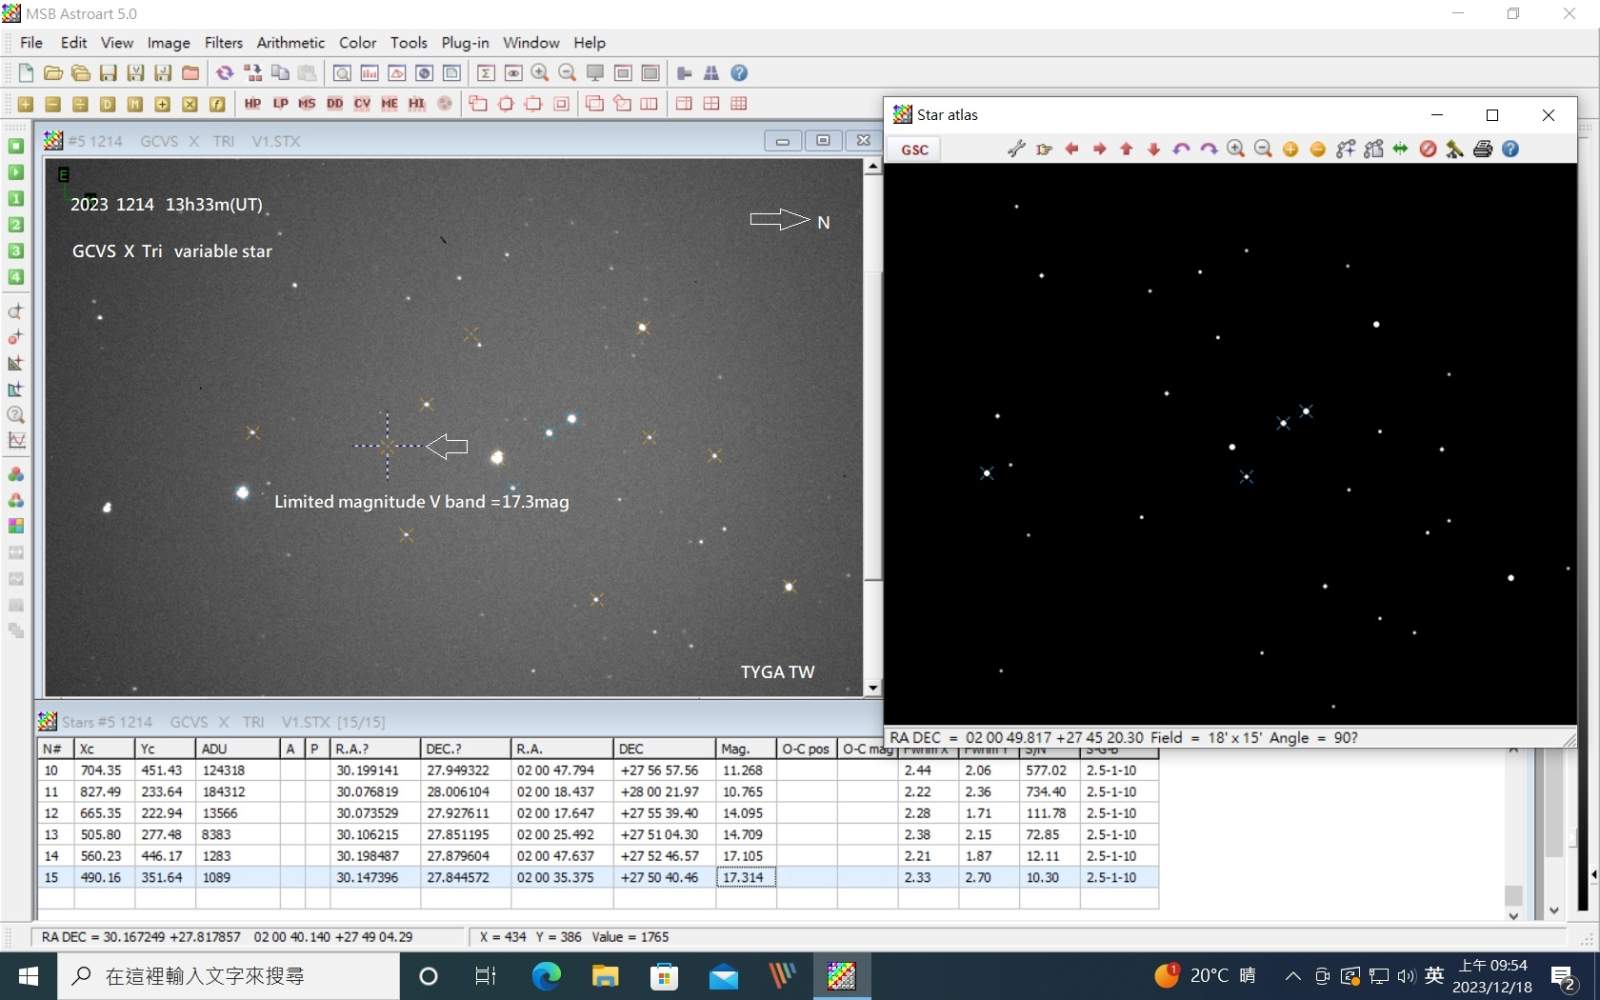This screenshot has width=1600, height=1000.
Task: Open the Arithmetic menu
Action: (290, 43)
